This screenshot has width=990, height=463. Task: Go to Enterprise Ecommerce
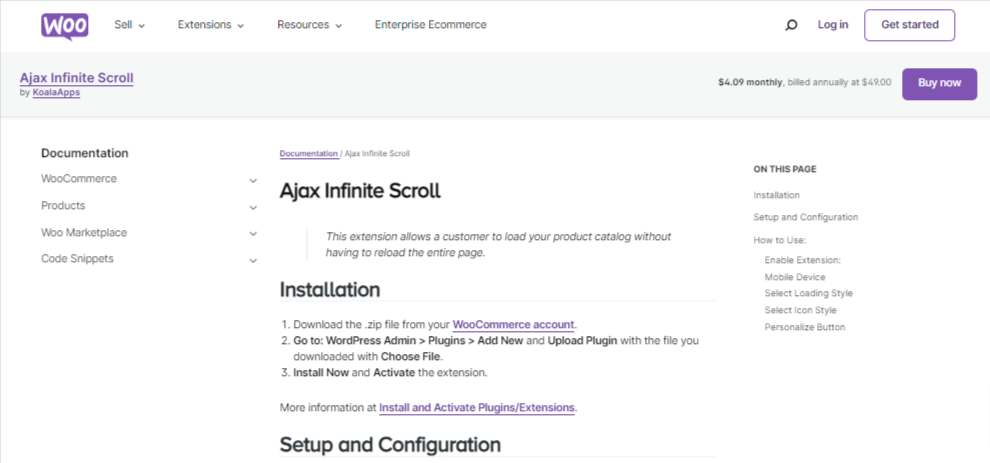[x=431, y=25]
